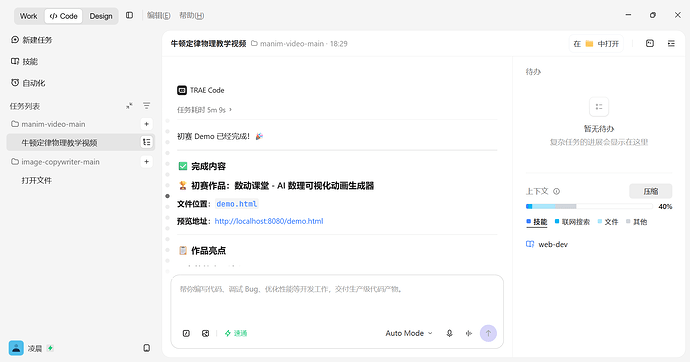Switch to the Design tab

(x=101, y=16)
